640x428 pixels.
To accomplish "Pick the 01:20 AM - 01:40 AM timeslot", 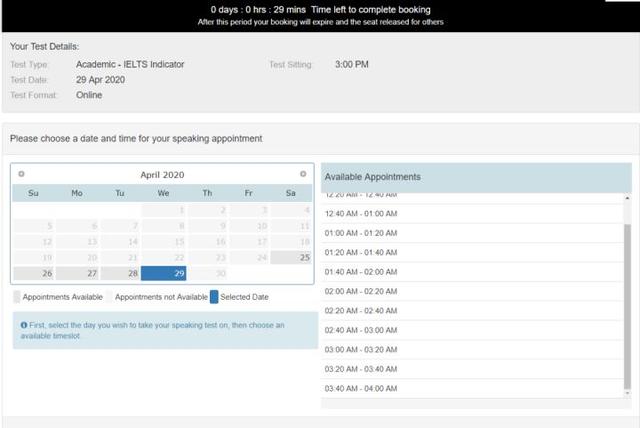I will pos(472,253).
